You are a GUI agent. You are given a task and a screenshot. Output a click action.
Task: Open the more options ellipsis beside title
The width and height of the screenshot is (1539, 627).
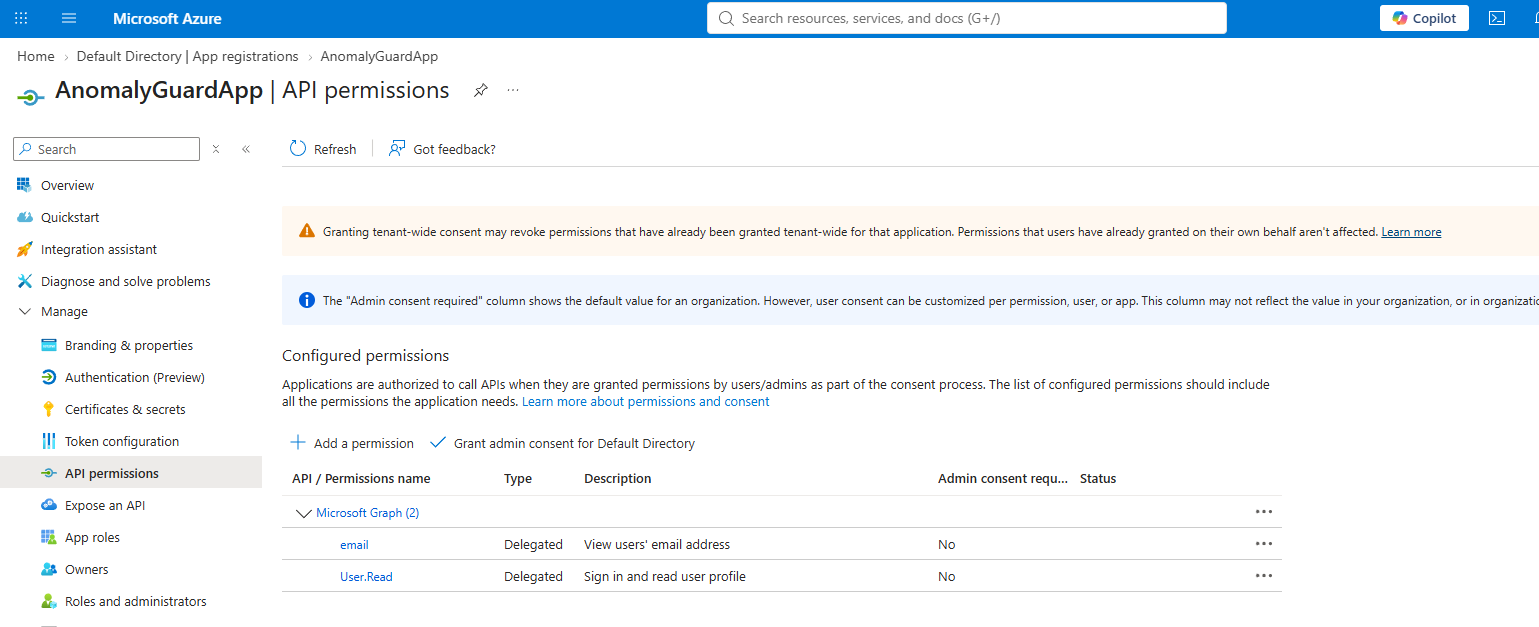tap(513, 90)
